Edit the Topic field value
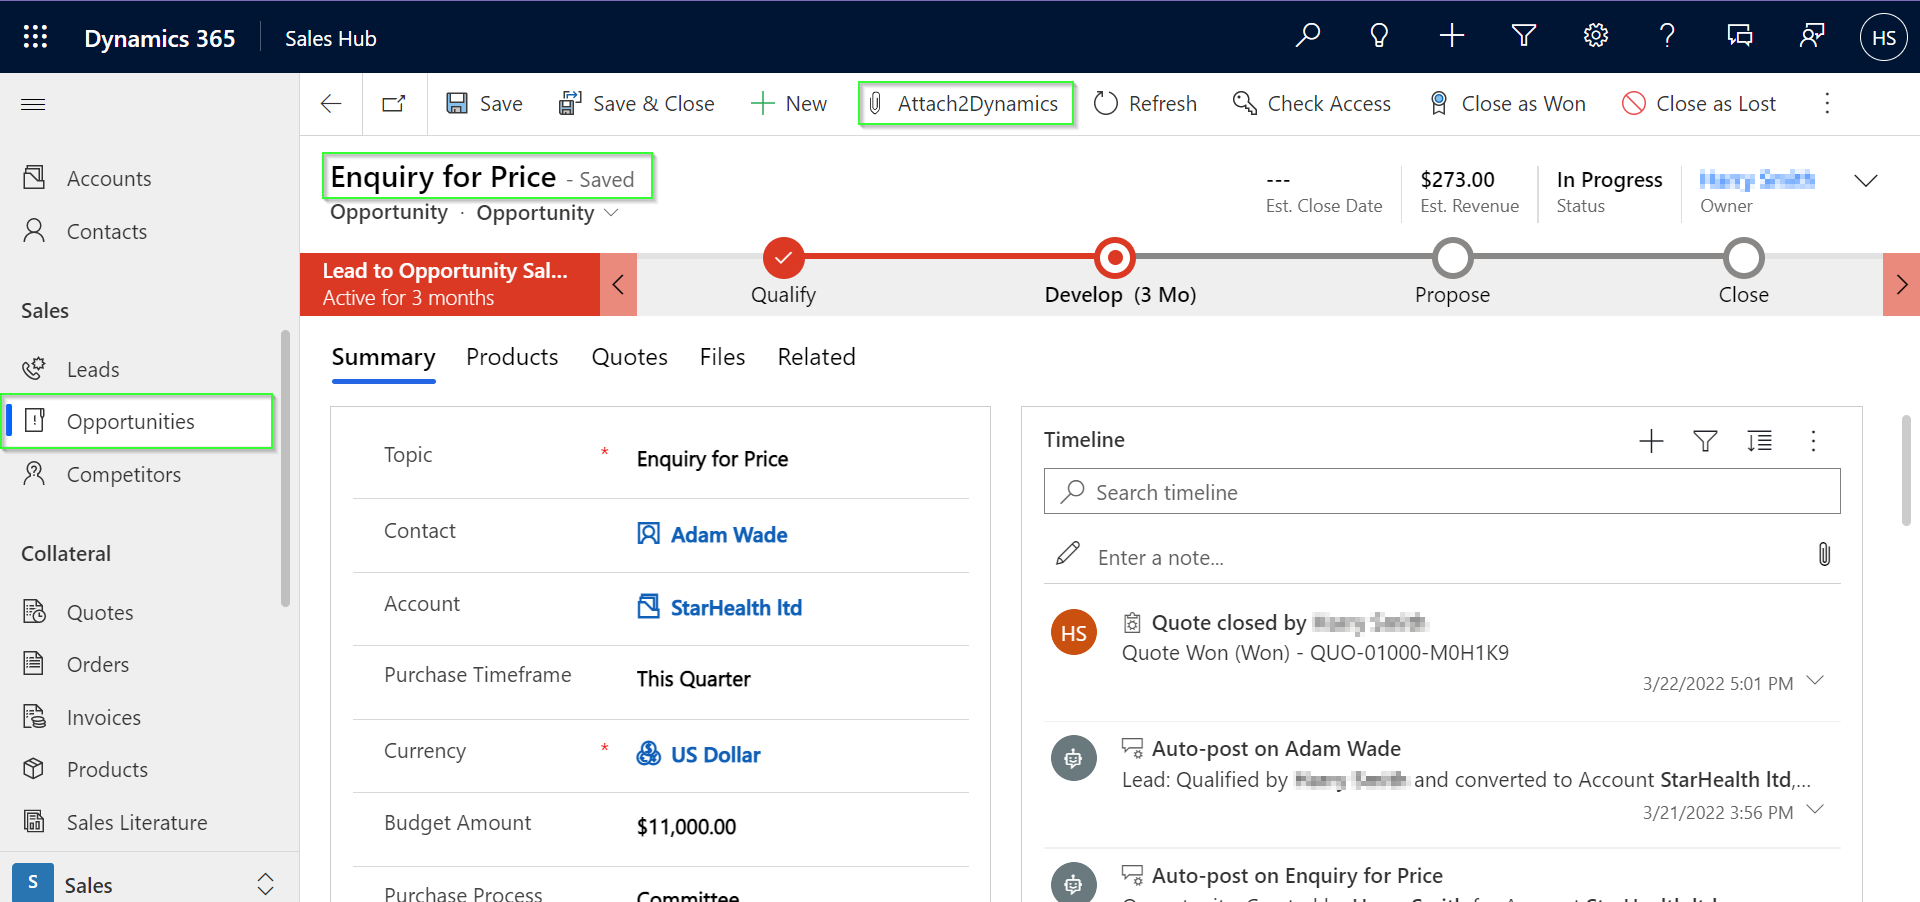Image resolution: width=1920 pixels, height=902 pixels. pos(712,459)
